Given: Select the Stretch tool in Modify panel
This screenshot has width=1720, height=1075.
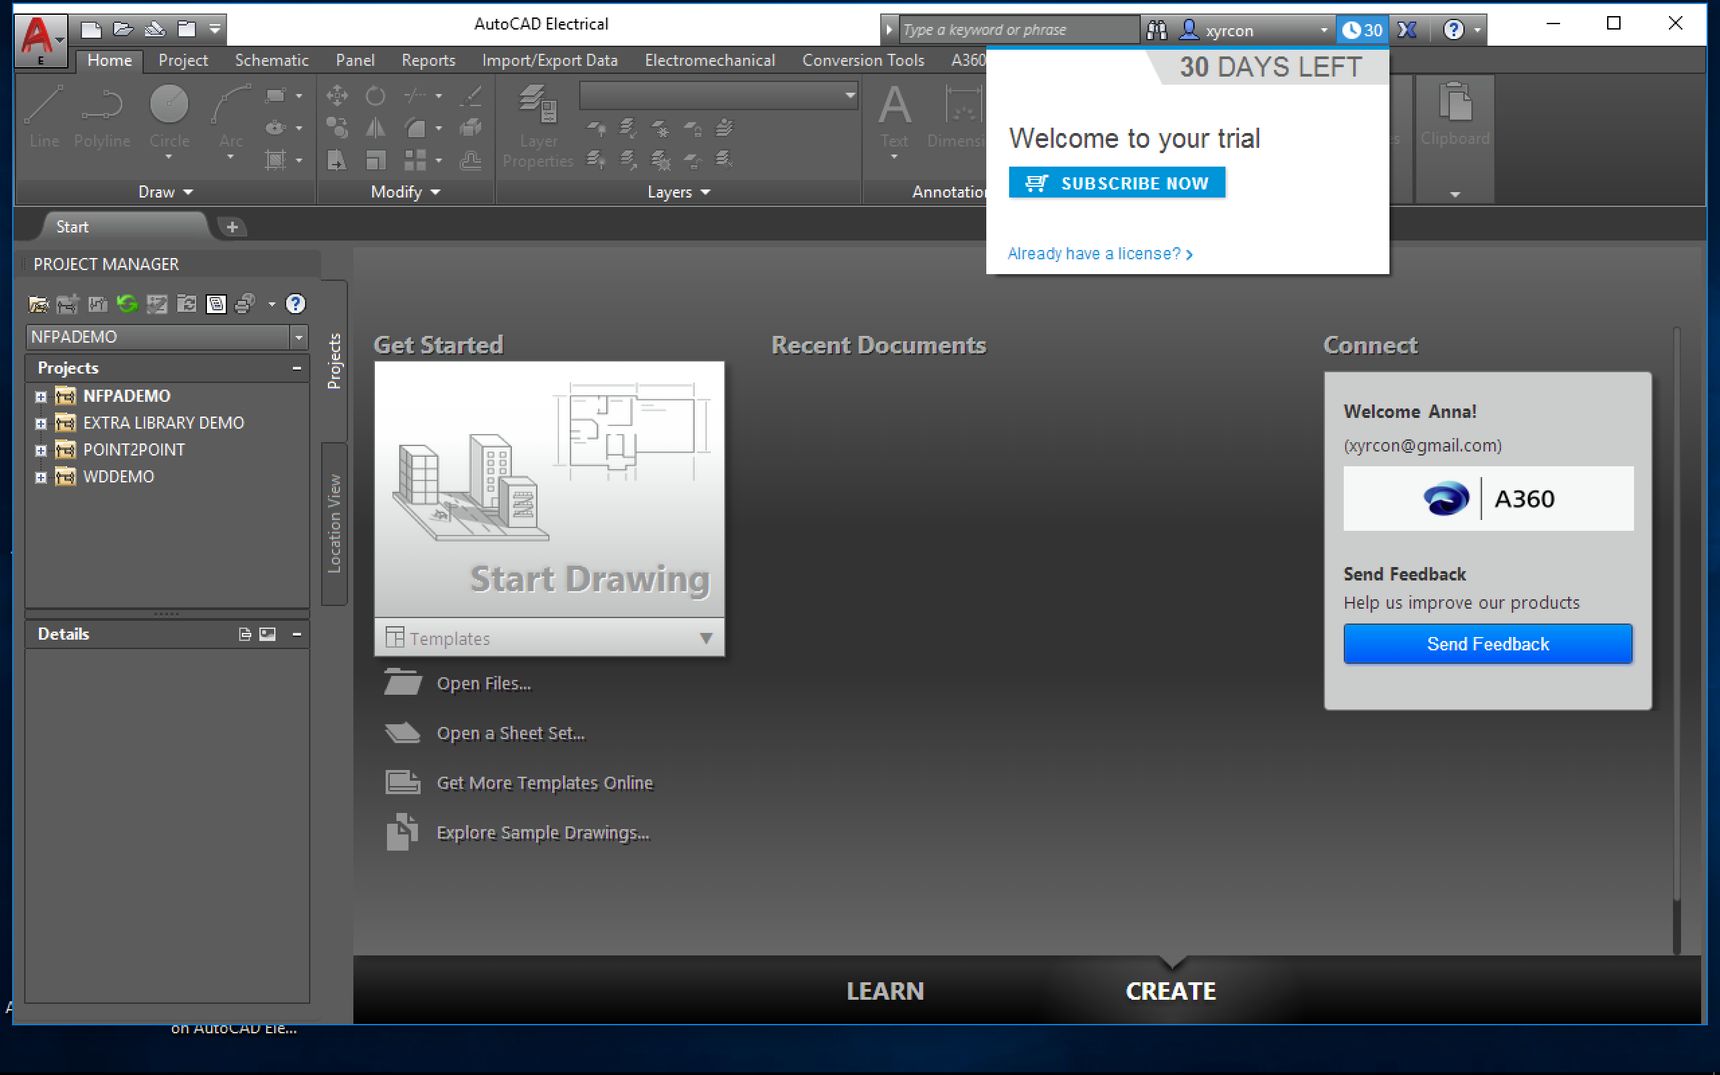Looking at the screenshot, I should pos(337,160).
